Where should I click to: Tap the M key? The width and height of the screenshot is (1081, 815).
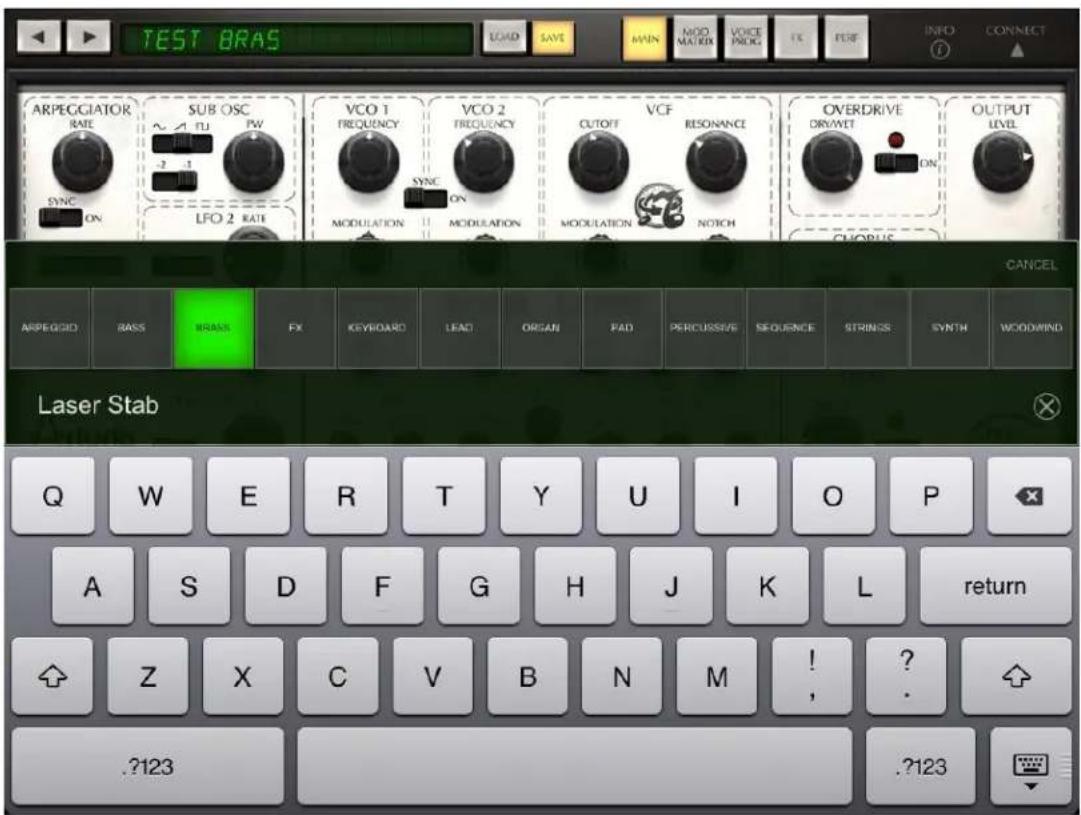716,676
